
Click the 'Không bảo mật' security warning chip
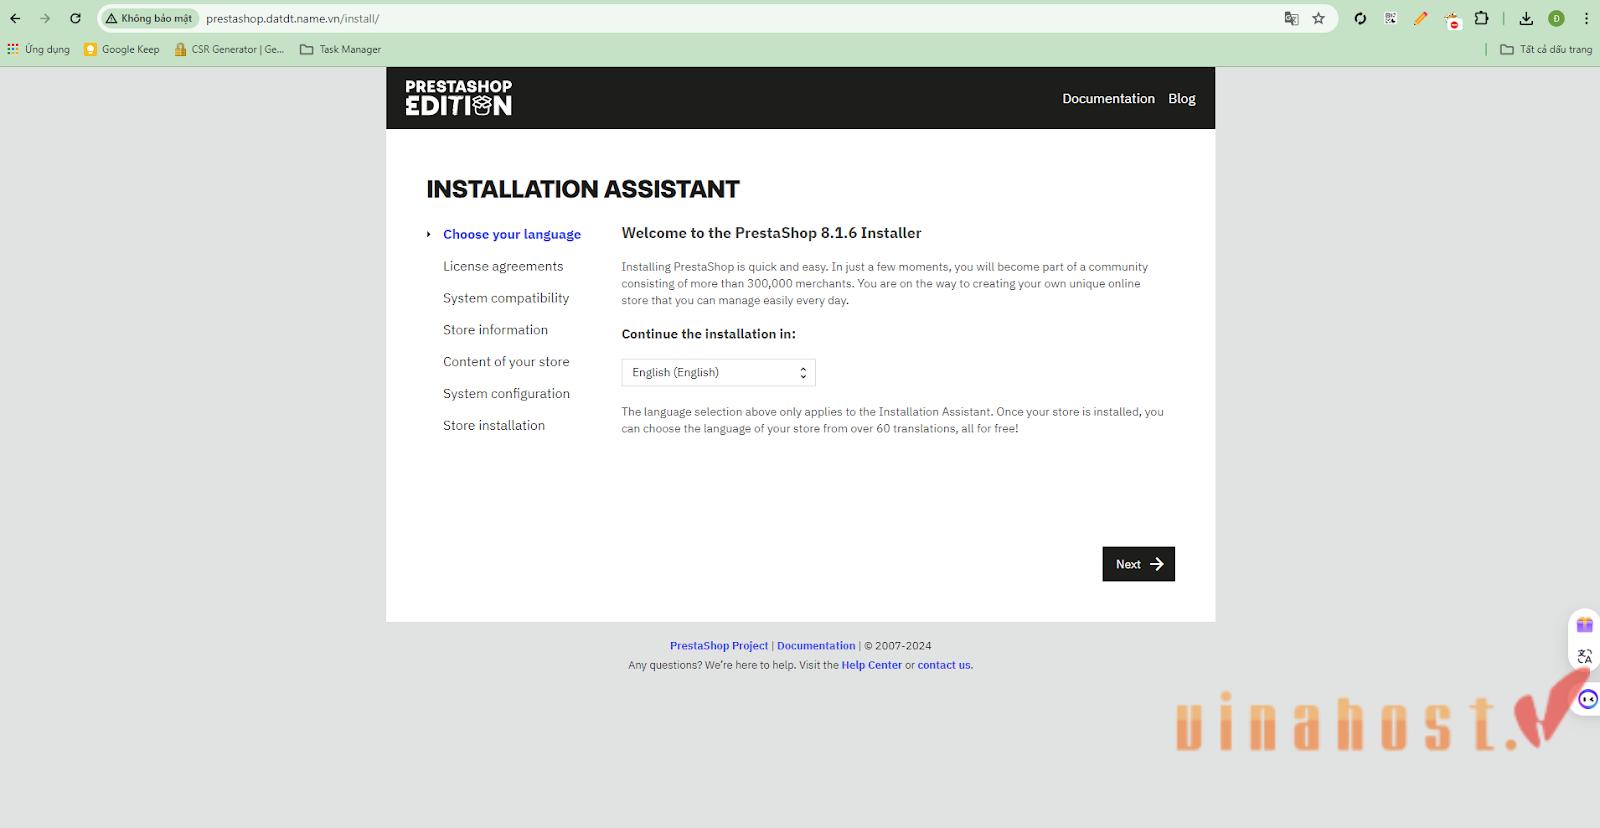(x=148, y=18)
